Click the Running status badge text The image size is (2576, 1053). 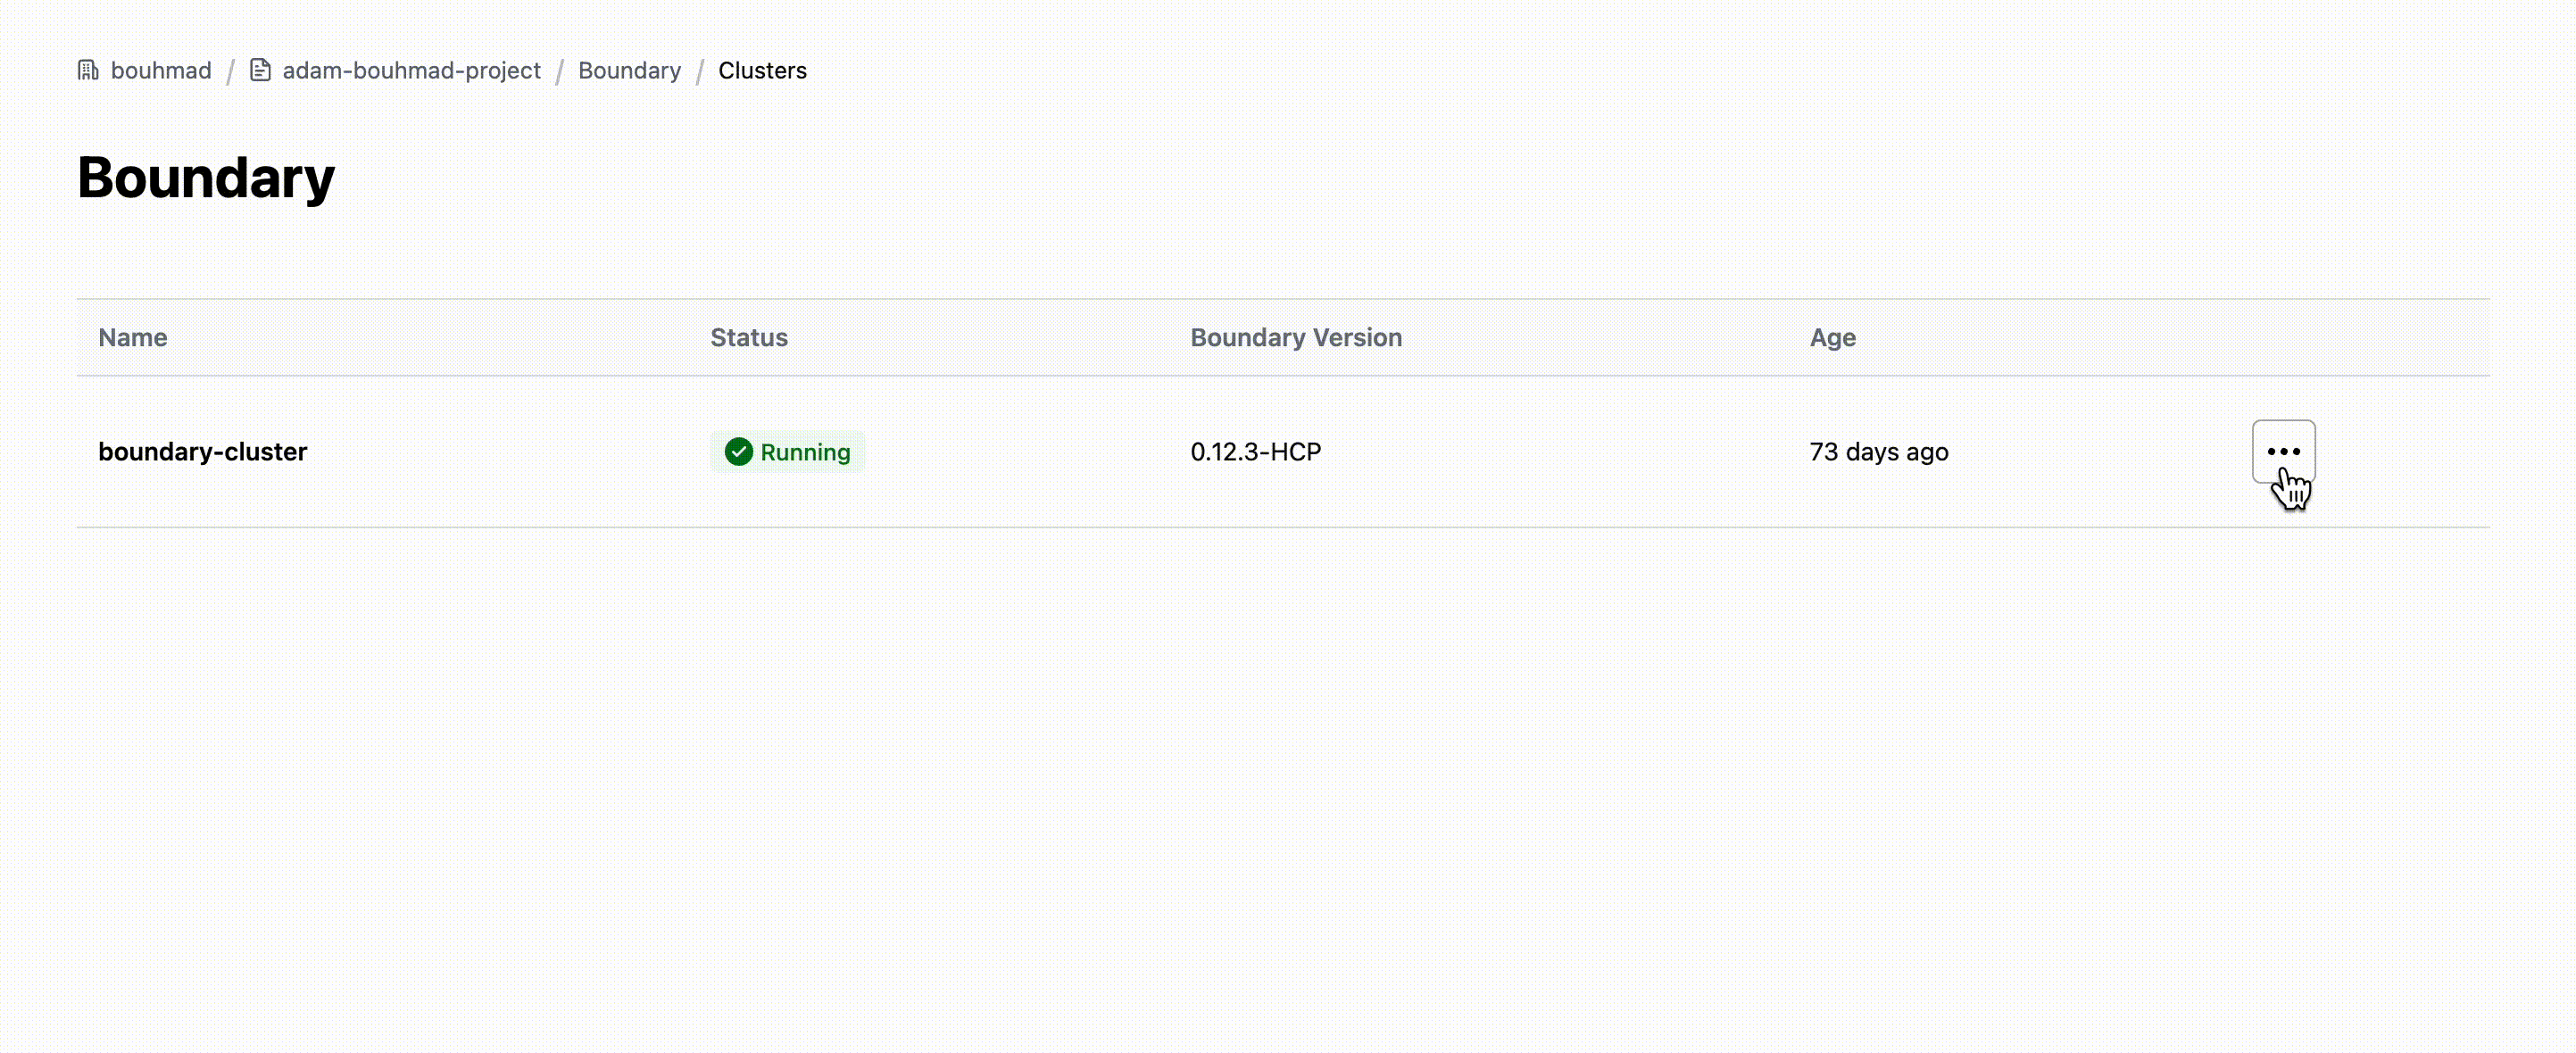805,452
